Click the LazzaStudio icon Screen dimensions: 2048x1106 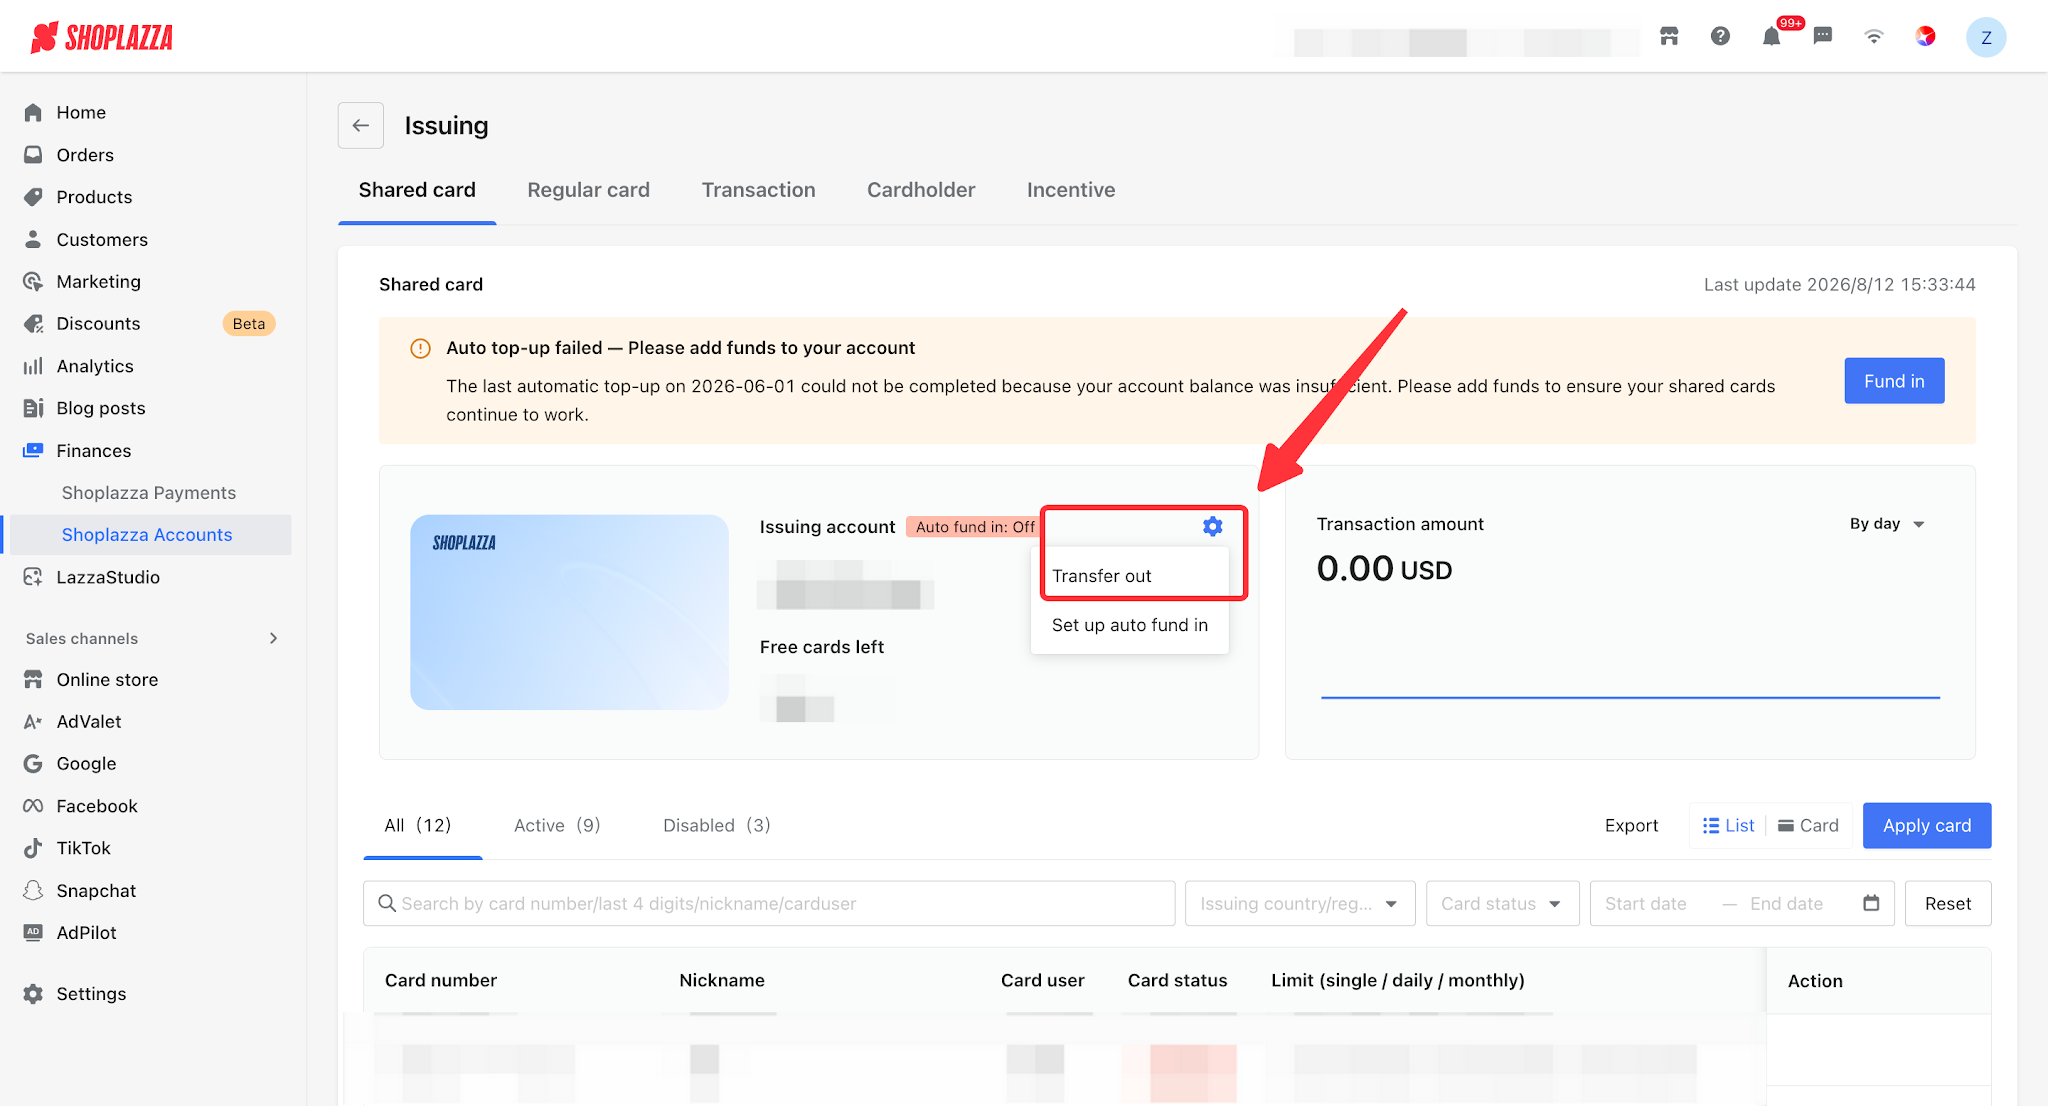[33, 577]
